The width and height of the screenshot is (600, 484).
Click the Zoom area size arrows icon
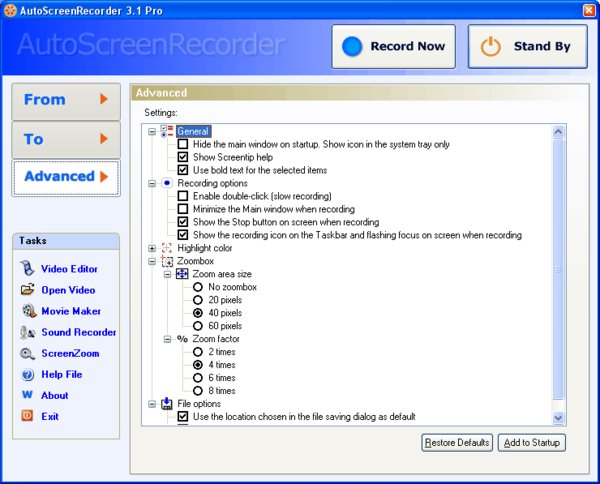[x=182, y=274]
